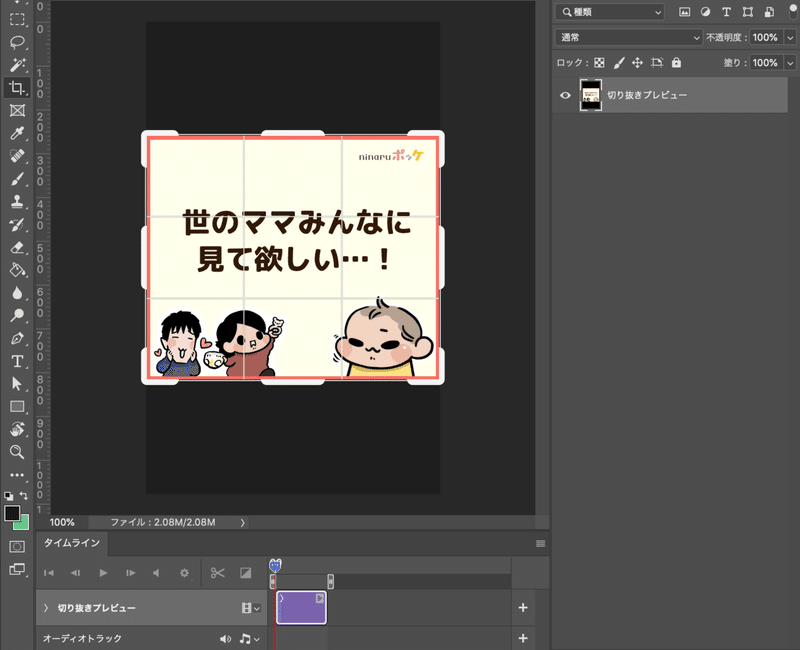
Task: Select the Spot Healing Brush tool
Action: (x=17, y=156)
